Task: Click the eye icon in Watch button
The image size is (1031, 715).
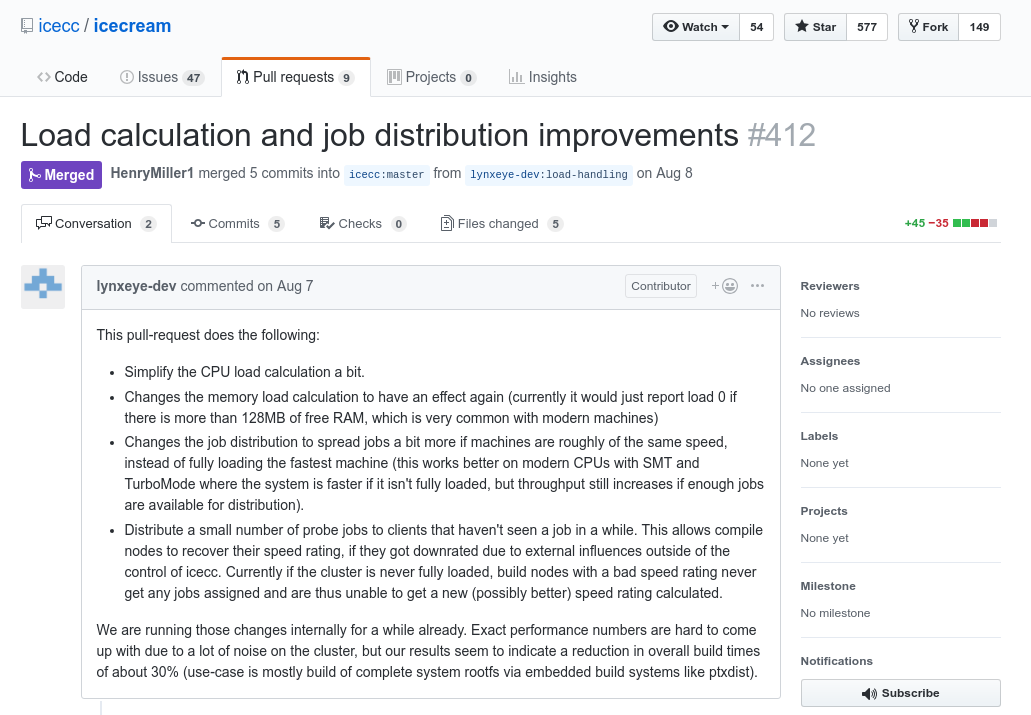Action: (x=671, y=26)
